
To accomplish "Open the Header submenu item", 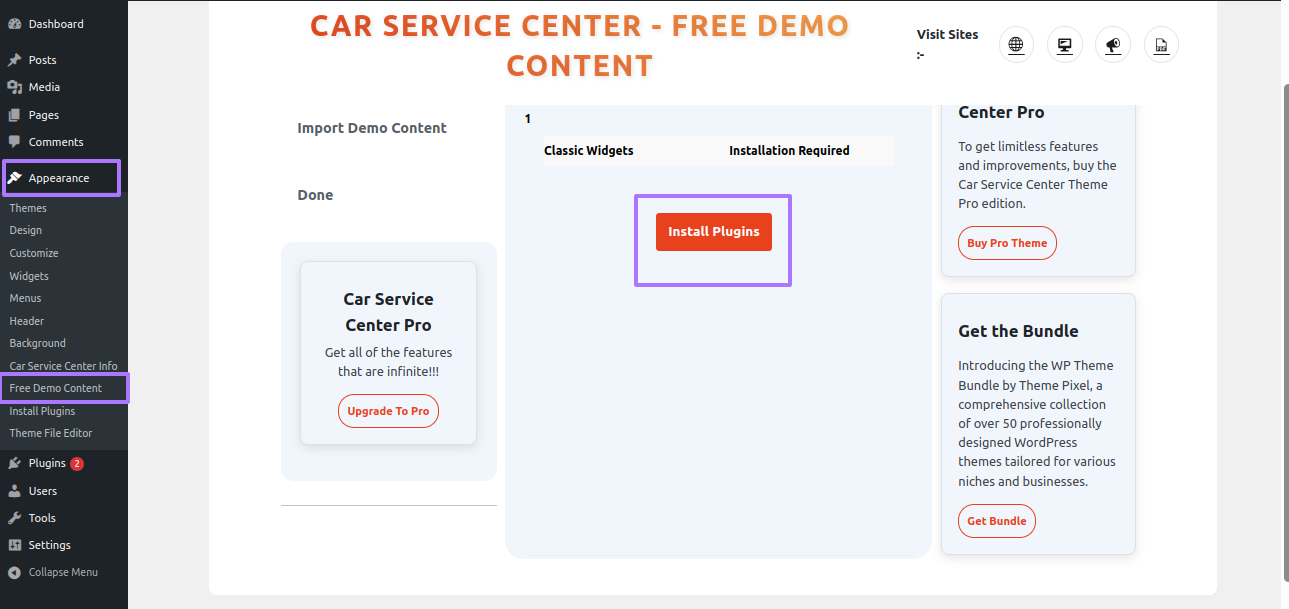I will click(27, 321).
